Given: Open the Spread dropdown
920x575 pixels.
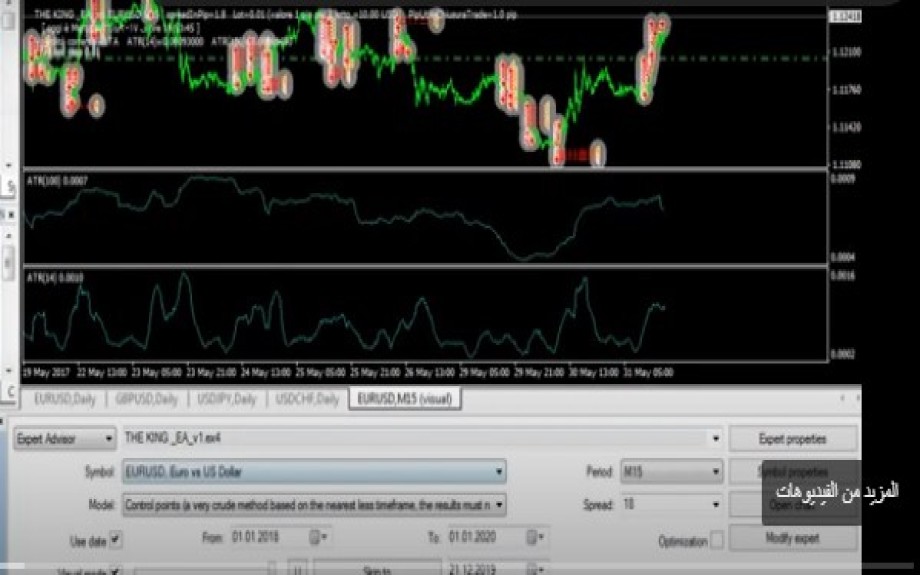Looking at the screenshot, I should click(715, 505).
